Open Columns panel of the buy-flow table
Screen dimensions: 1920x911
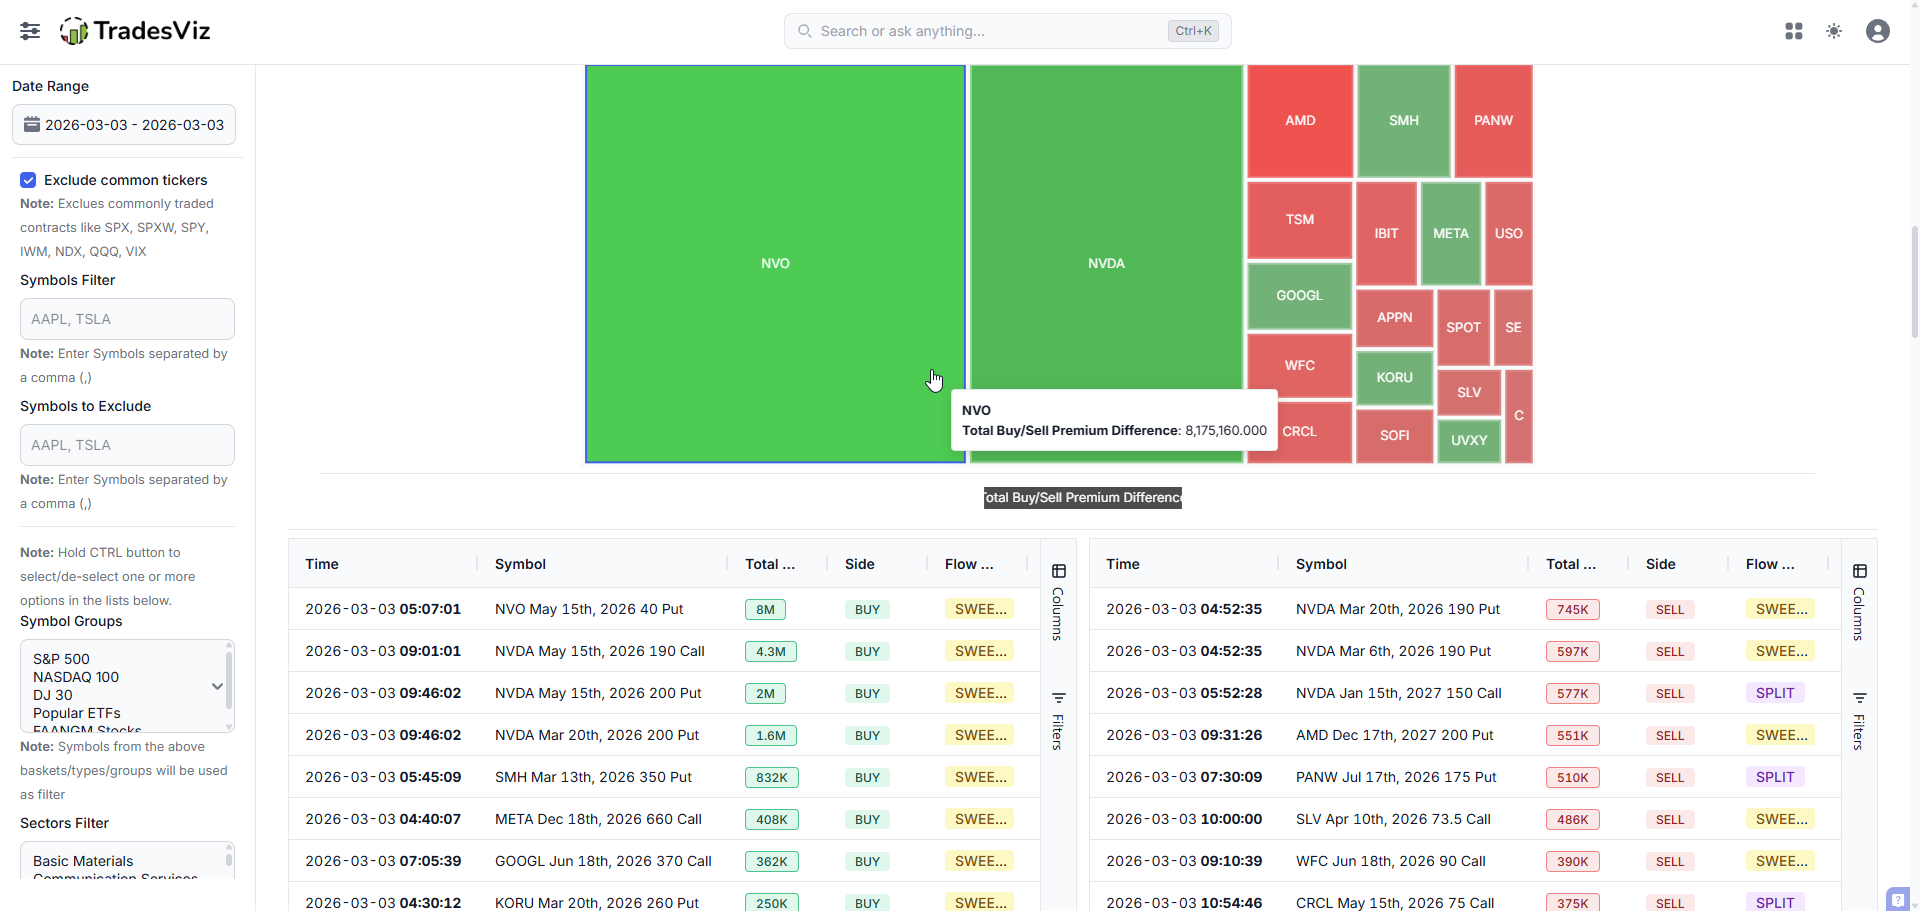1058,602
